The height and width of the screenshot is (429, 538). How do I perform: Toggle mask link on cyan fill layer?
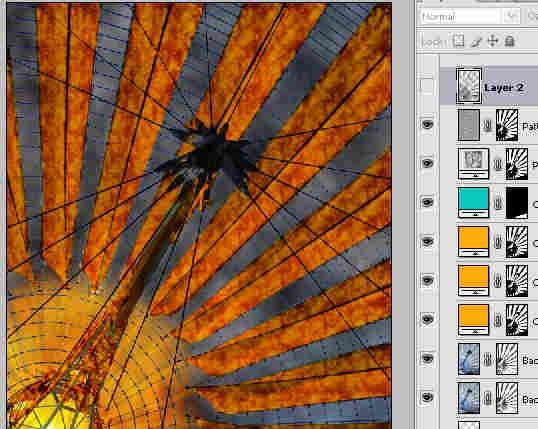tap(498, 203)
